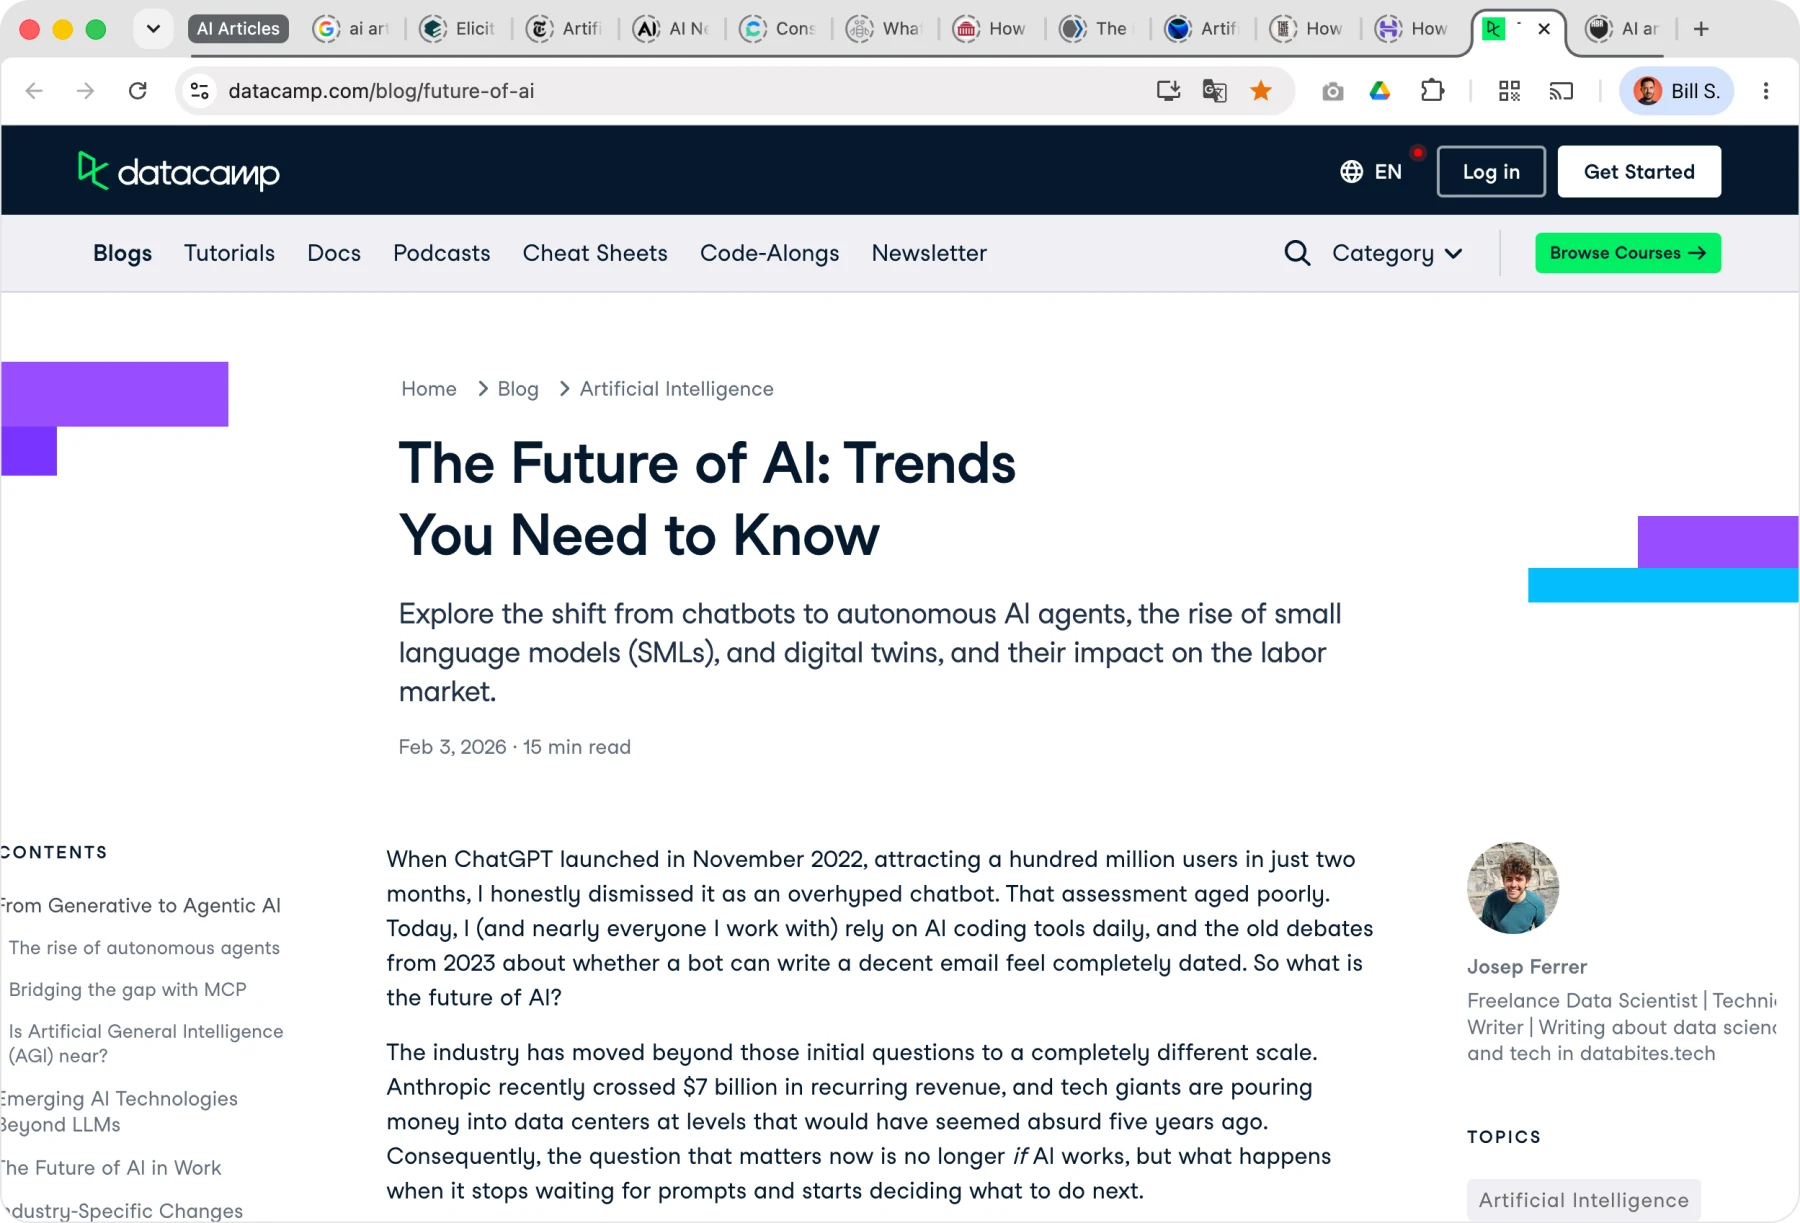Switch to the Google 'ai art' tab

pos(351,29)
